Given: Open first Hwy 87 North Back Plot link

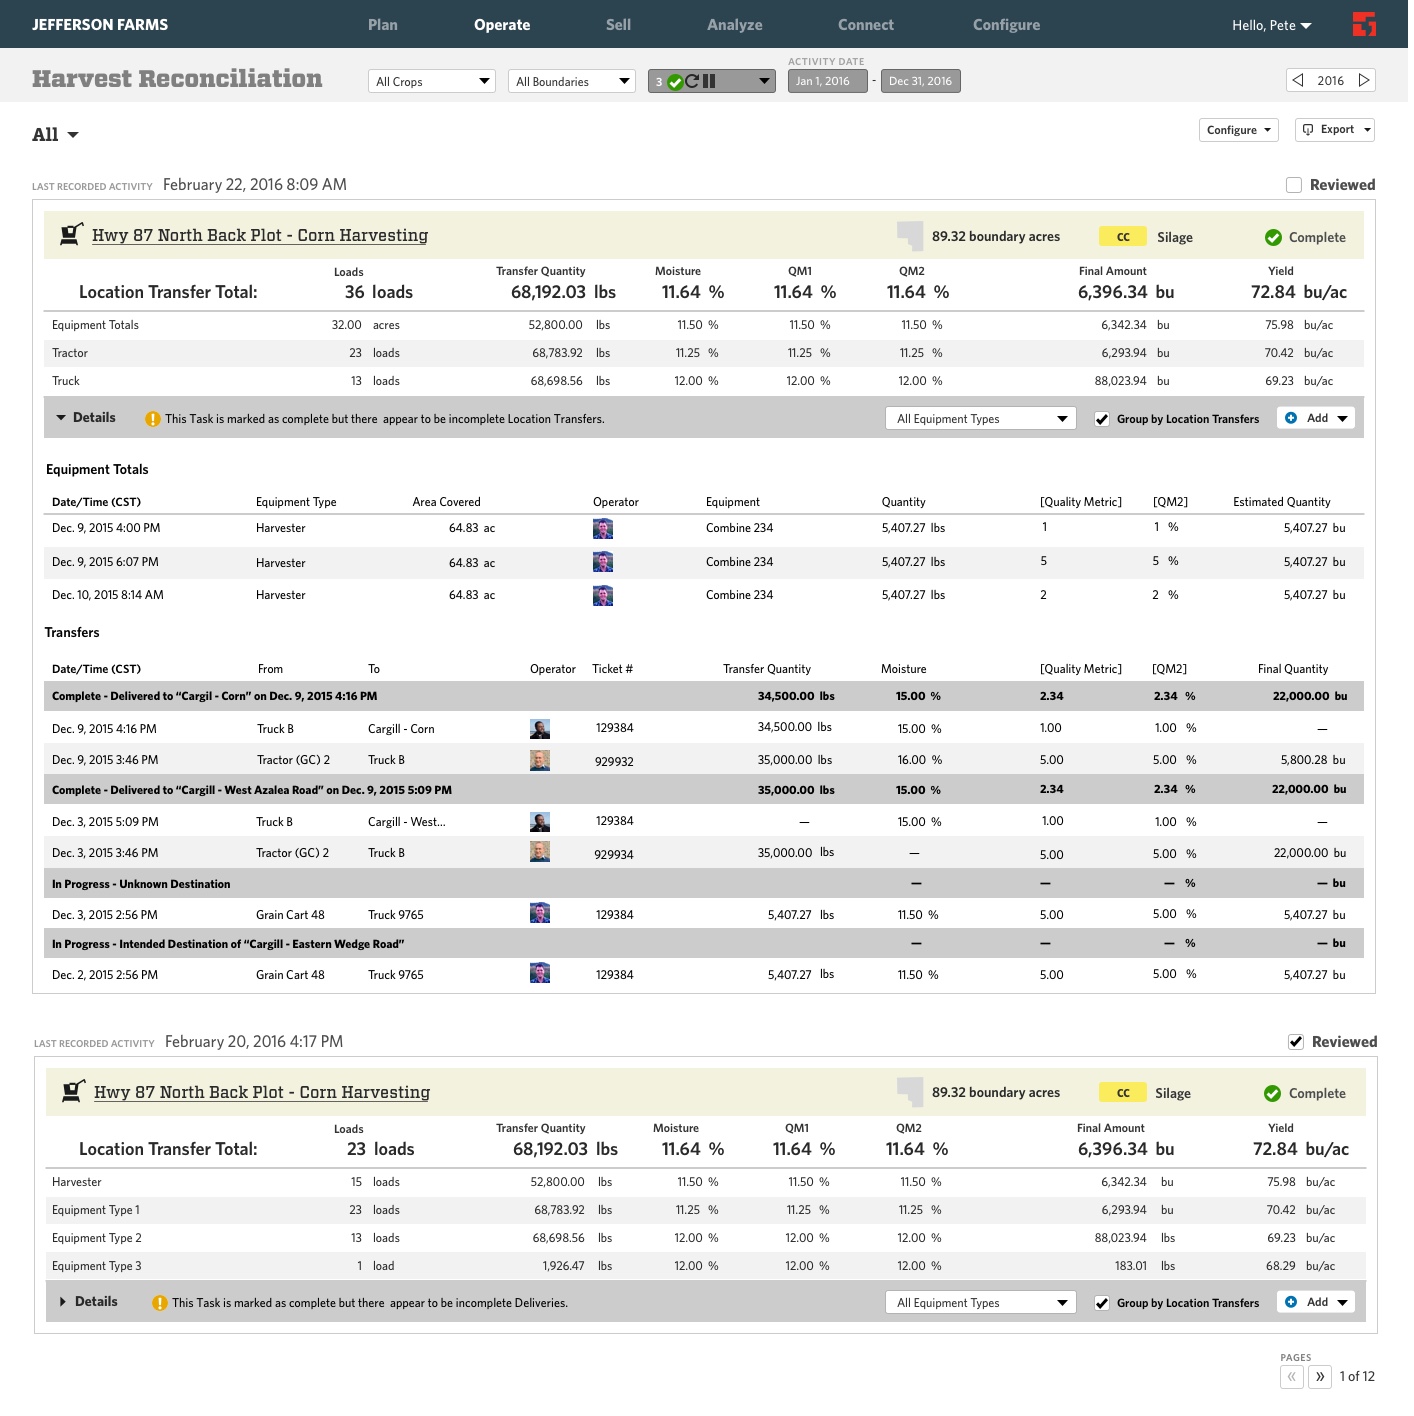Looking at the screenshot, I should tap(260, 235).
